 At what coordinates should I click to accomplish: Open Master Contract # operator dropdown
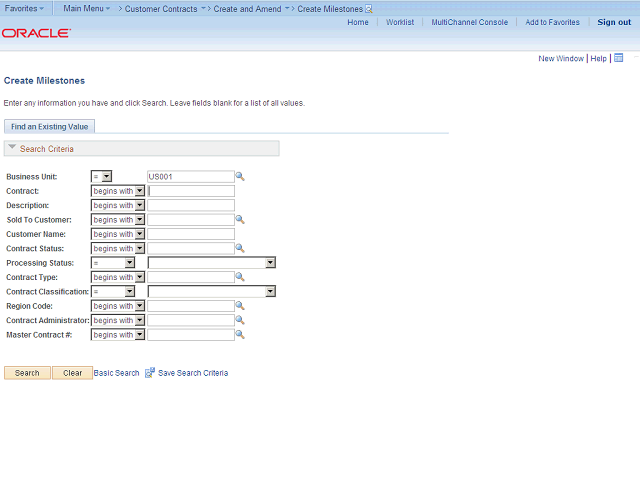pos(118,335)
